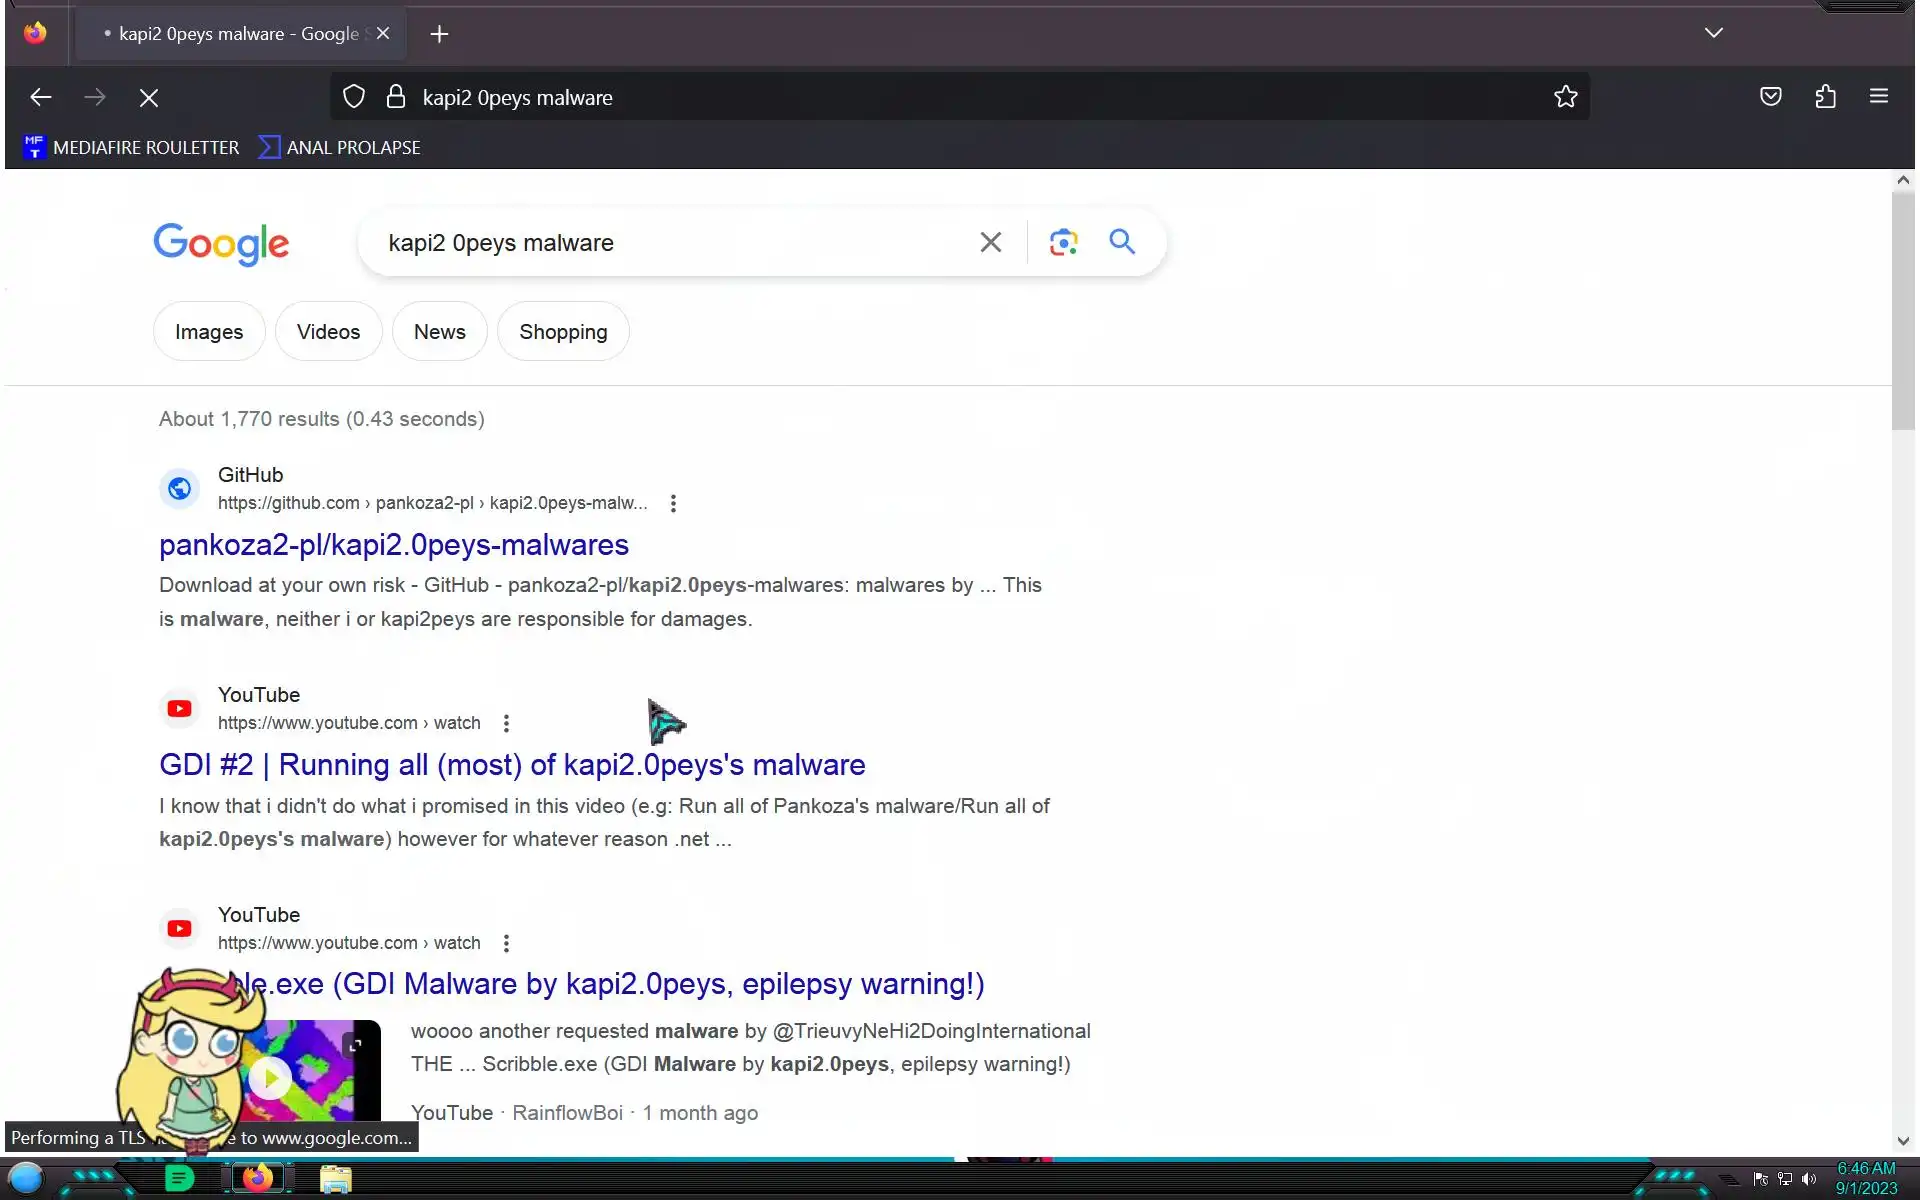
Task: Click the tracking protection shield icon
Action: click(x=354, y=97)
